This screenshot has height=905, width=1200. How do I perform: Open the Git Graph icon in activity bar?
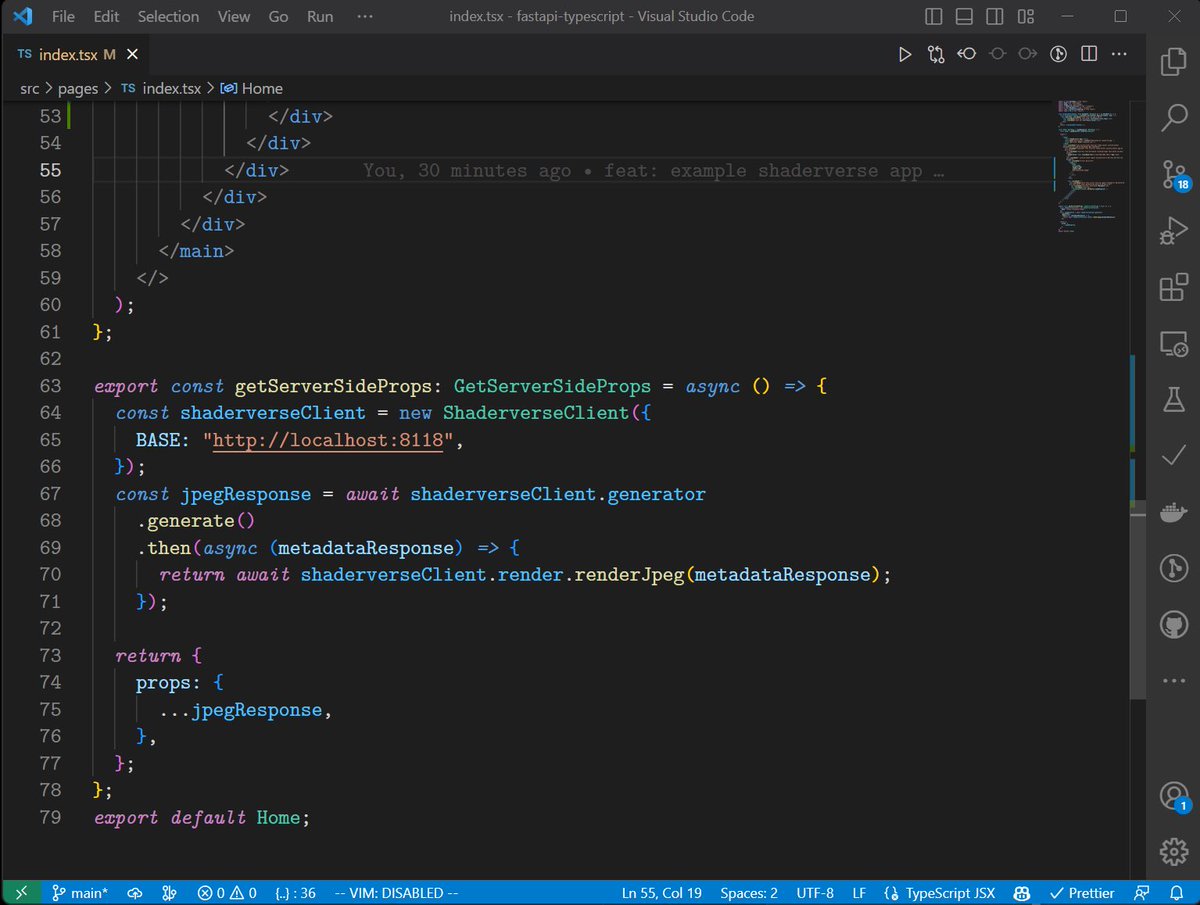point(1173,569)
